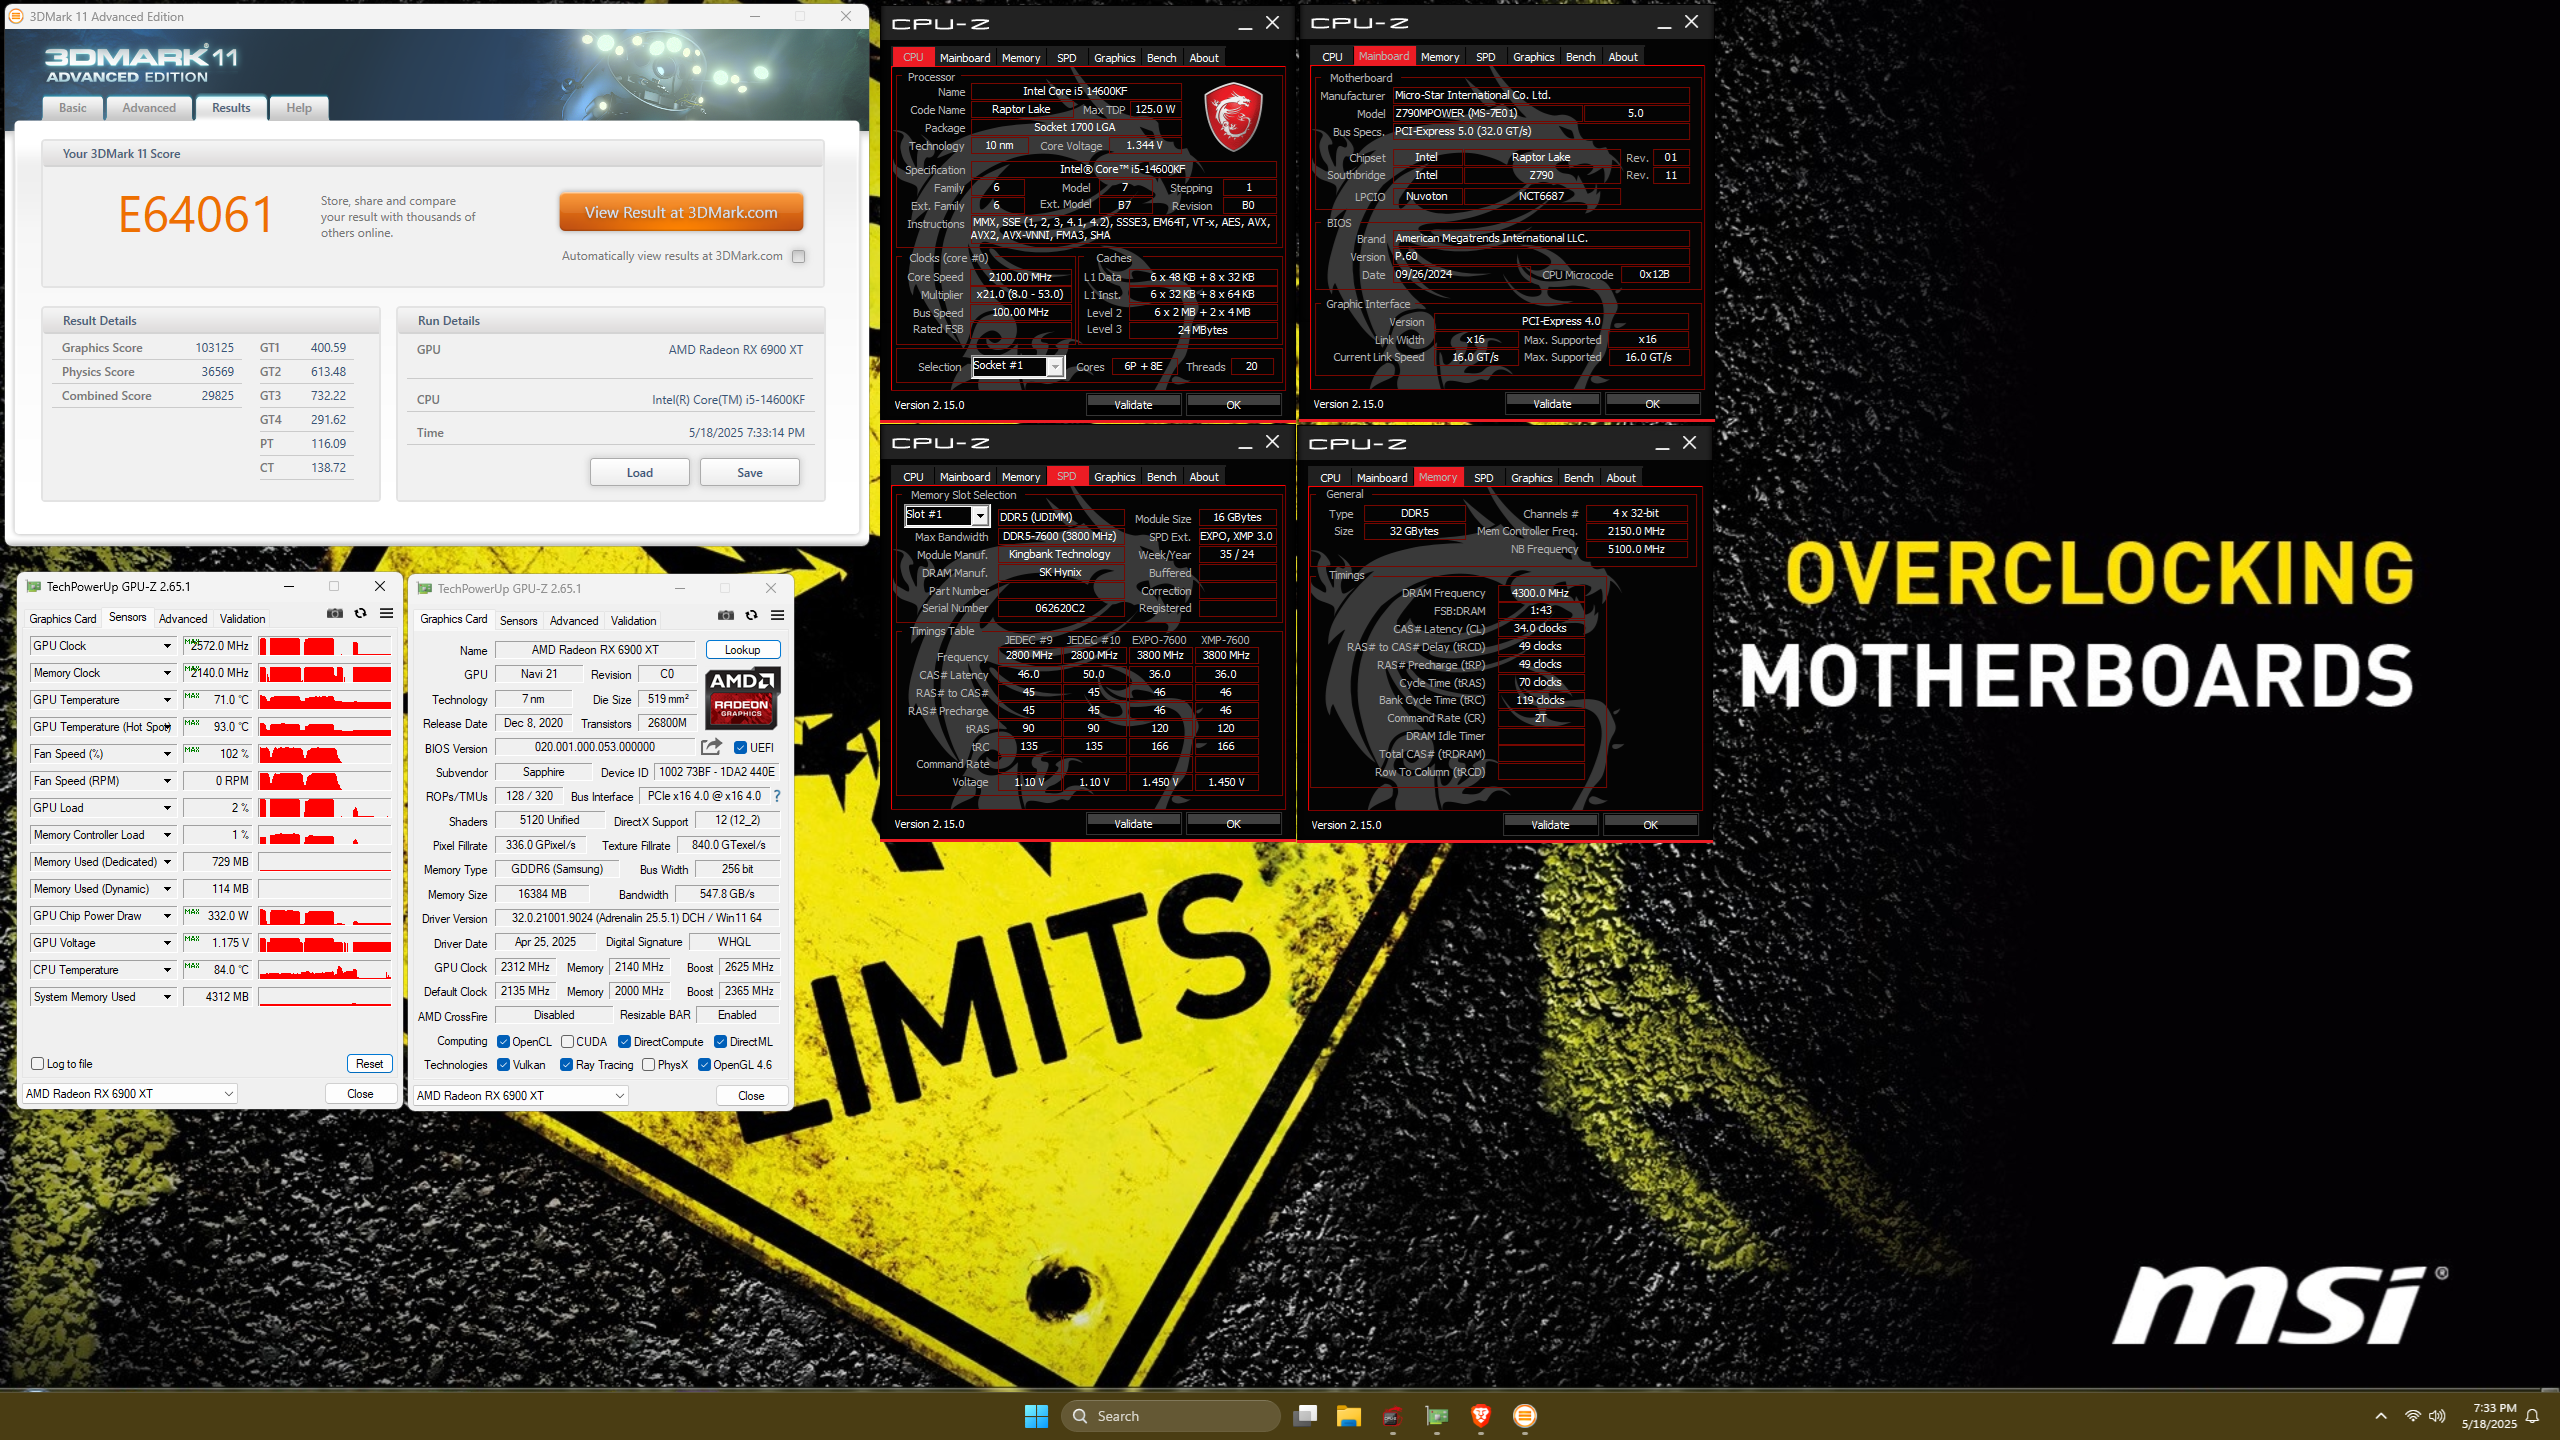Viewport: 2560px width, 1440px height.
Task: Click refresh icon in GPU-Z Graphics Card window
Action: coord(752,616)
